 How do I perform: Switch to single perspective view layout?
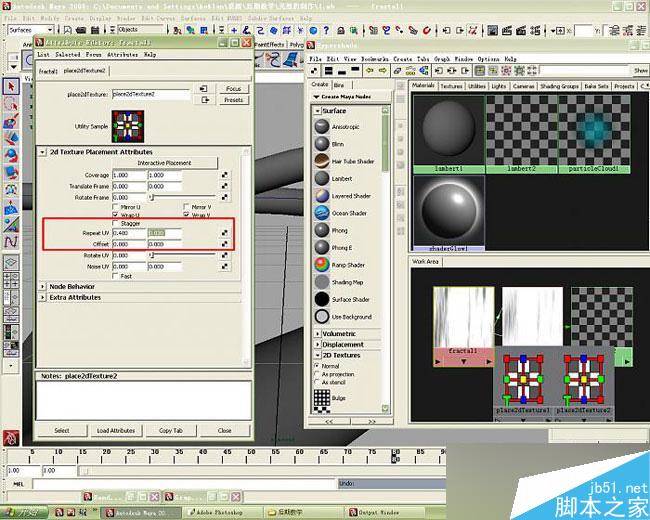pyautogui.click(x=11, y=262)
